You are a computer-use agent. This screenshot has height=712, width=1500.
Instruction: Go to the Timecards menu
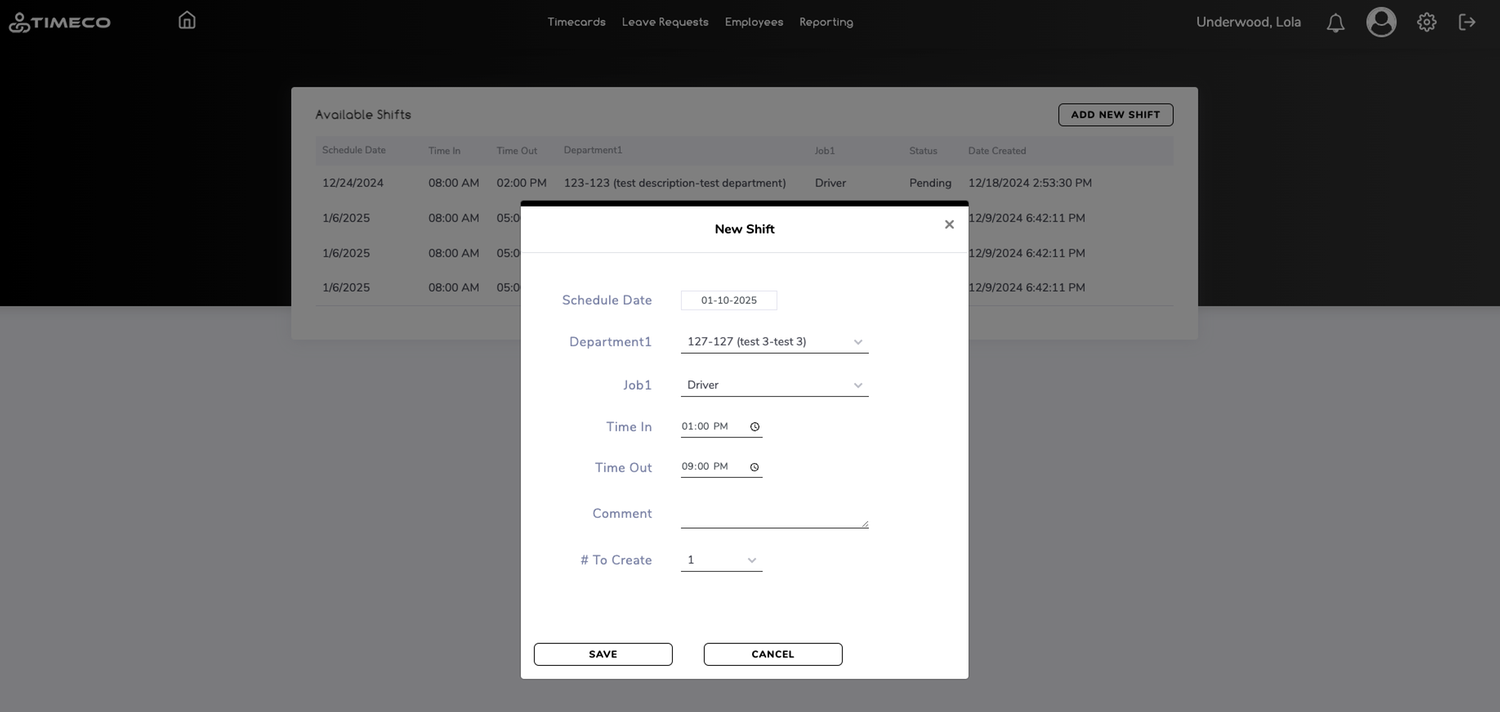point(576,22)
